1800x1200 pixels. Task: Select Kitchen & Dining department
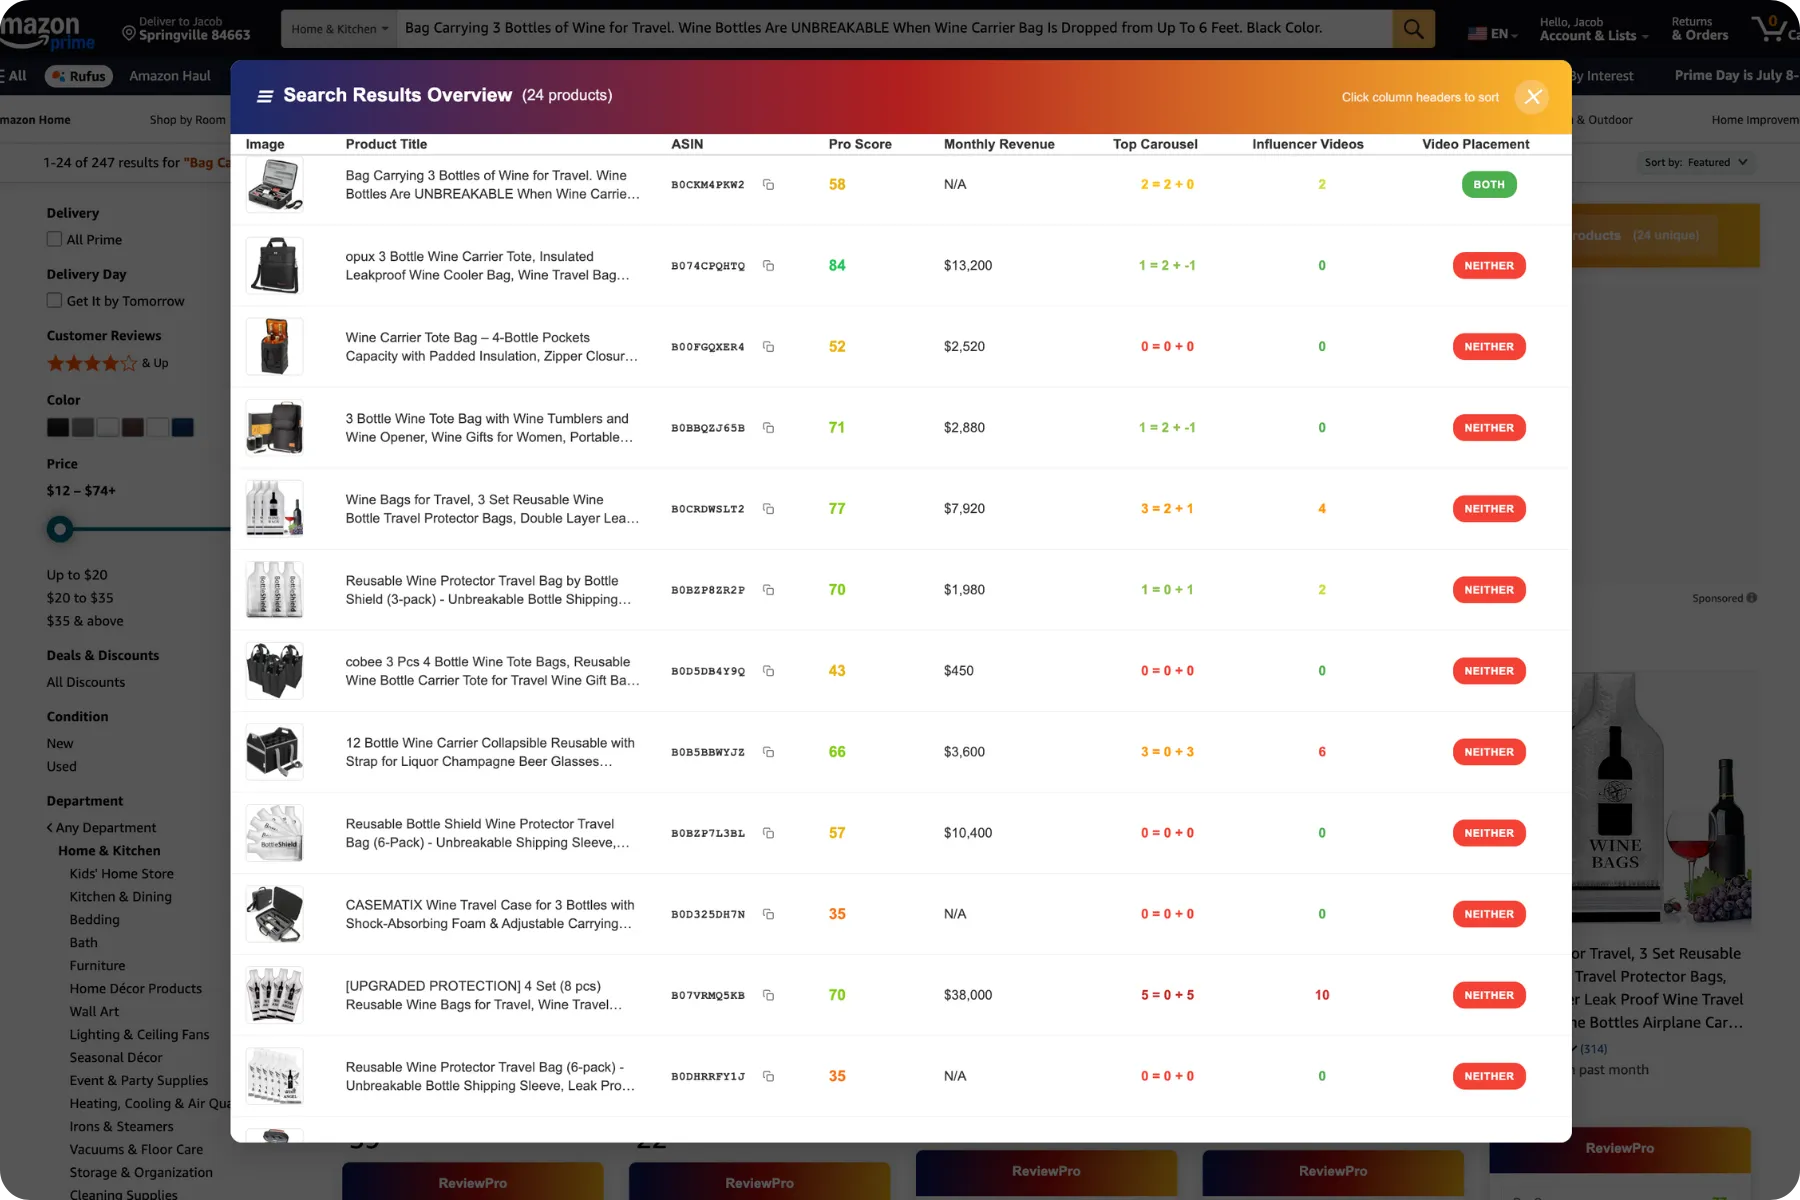pyautogui.click(x=121, y=897)
